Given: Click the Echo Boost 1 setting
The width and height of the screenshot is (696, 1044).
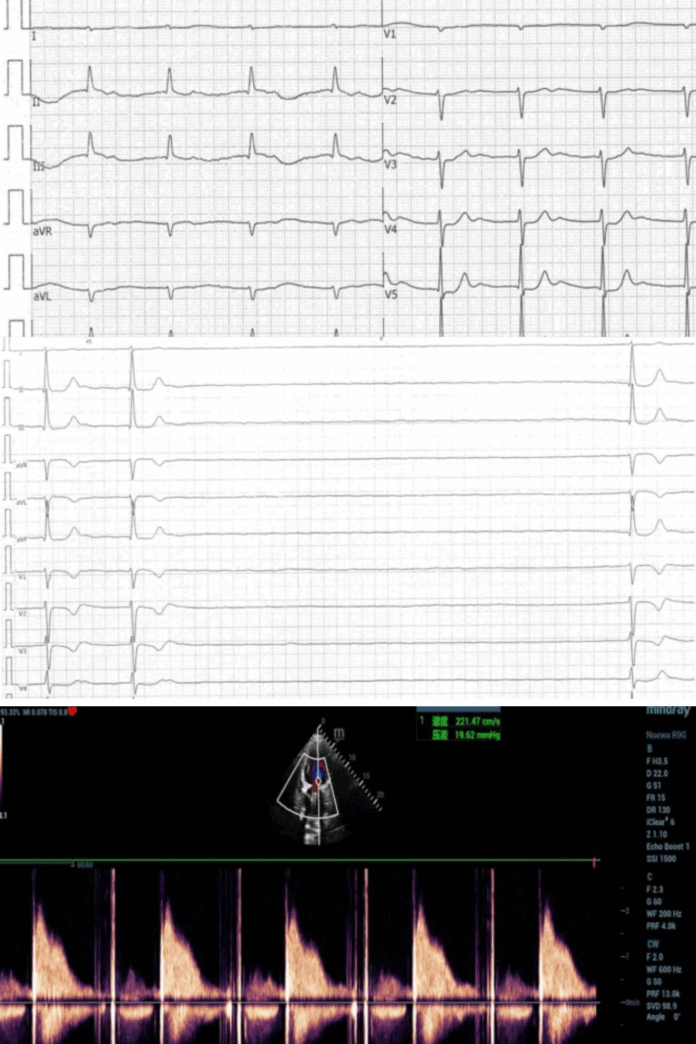Looking at the screenshot, I should pyautogui.click(x=668, y=847).
